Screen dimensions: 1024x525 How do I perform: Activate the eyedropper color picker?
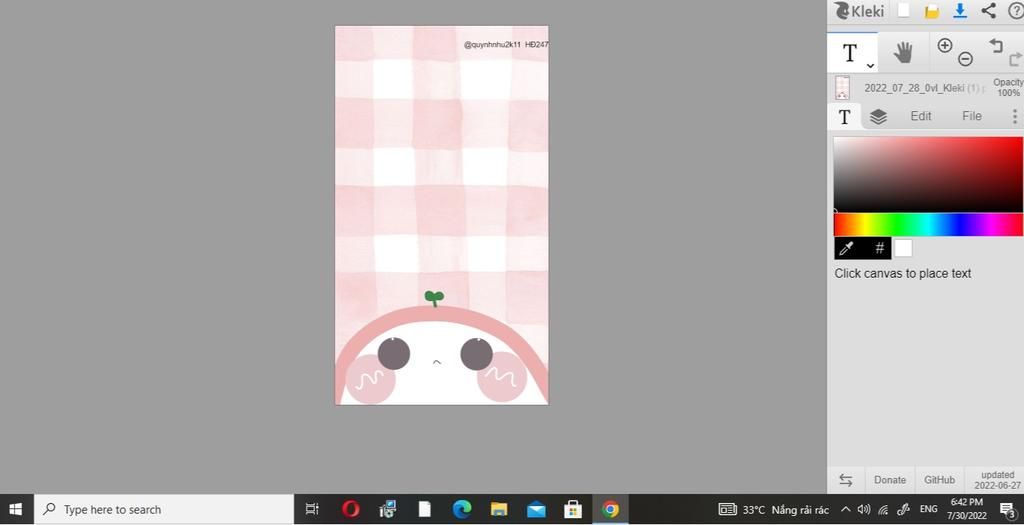coord(846,248)
